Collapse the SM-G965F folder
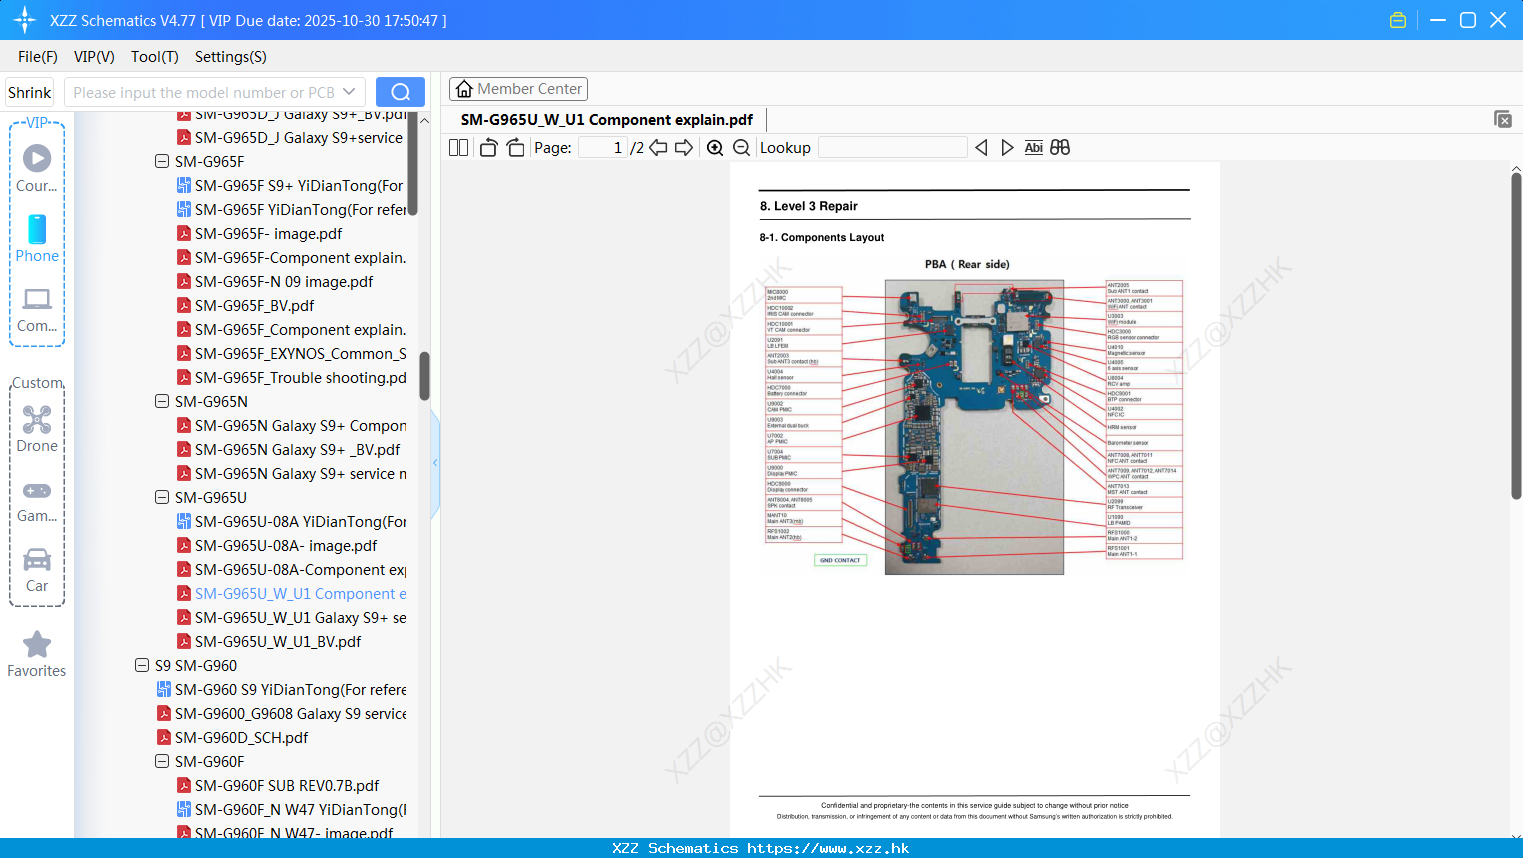The height and width of the screenshot is (858, 1523). pos(162,161)
